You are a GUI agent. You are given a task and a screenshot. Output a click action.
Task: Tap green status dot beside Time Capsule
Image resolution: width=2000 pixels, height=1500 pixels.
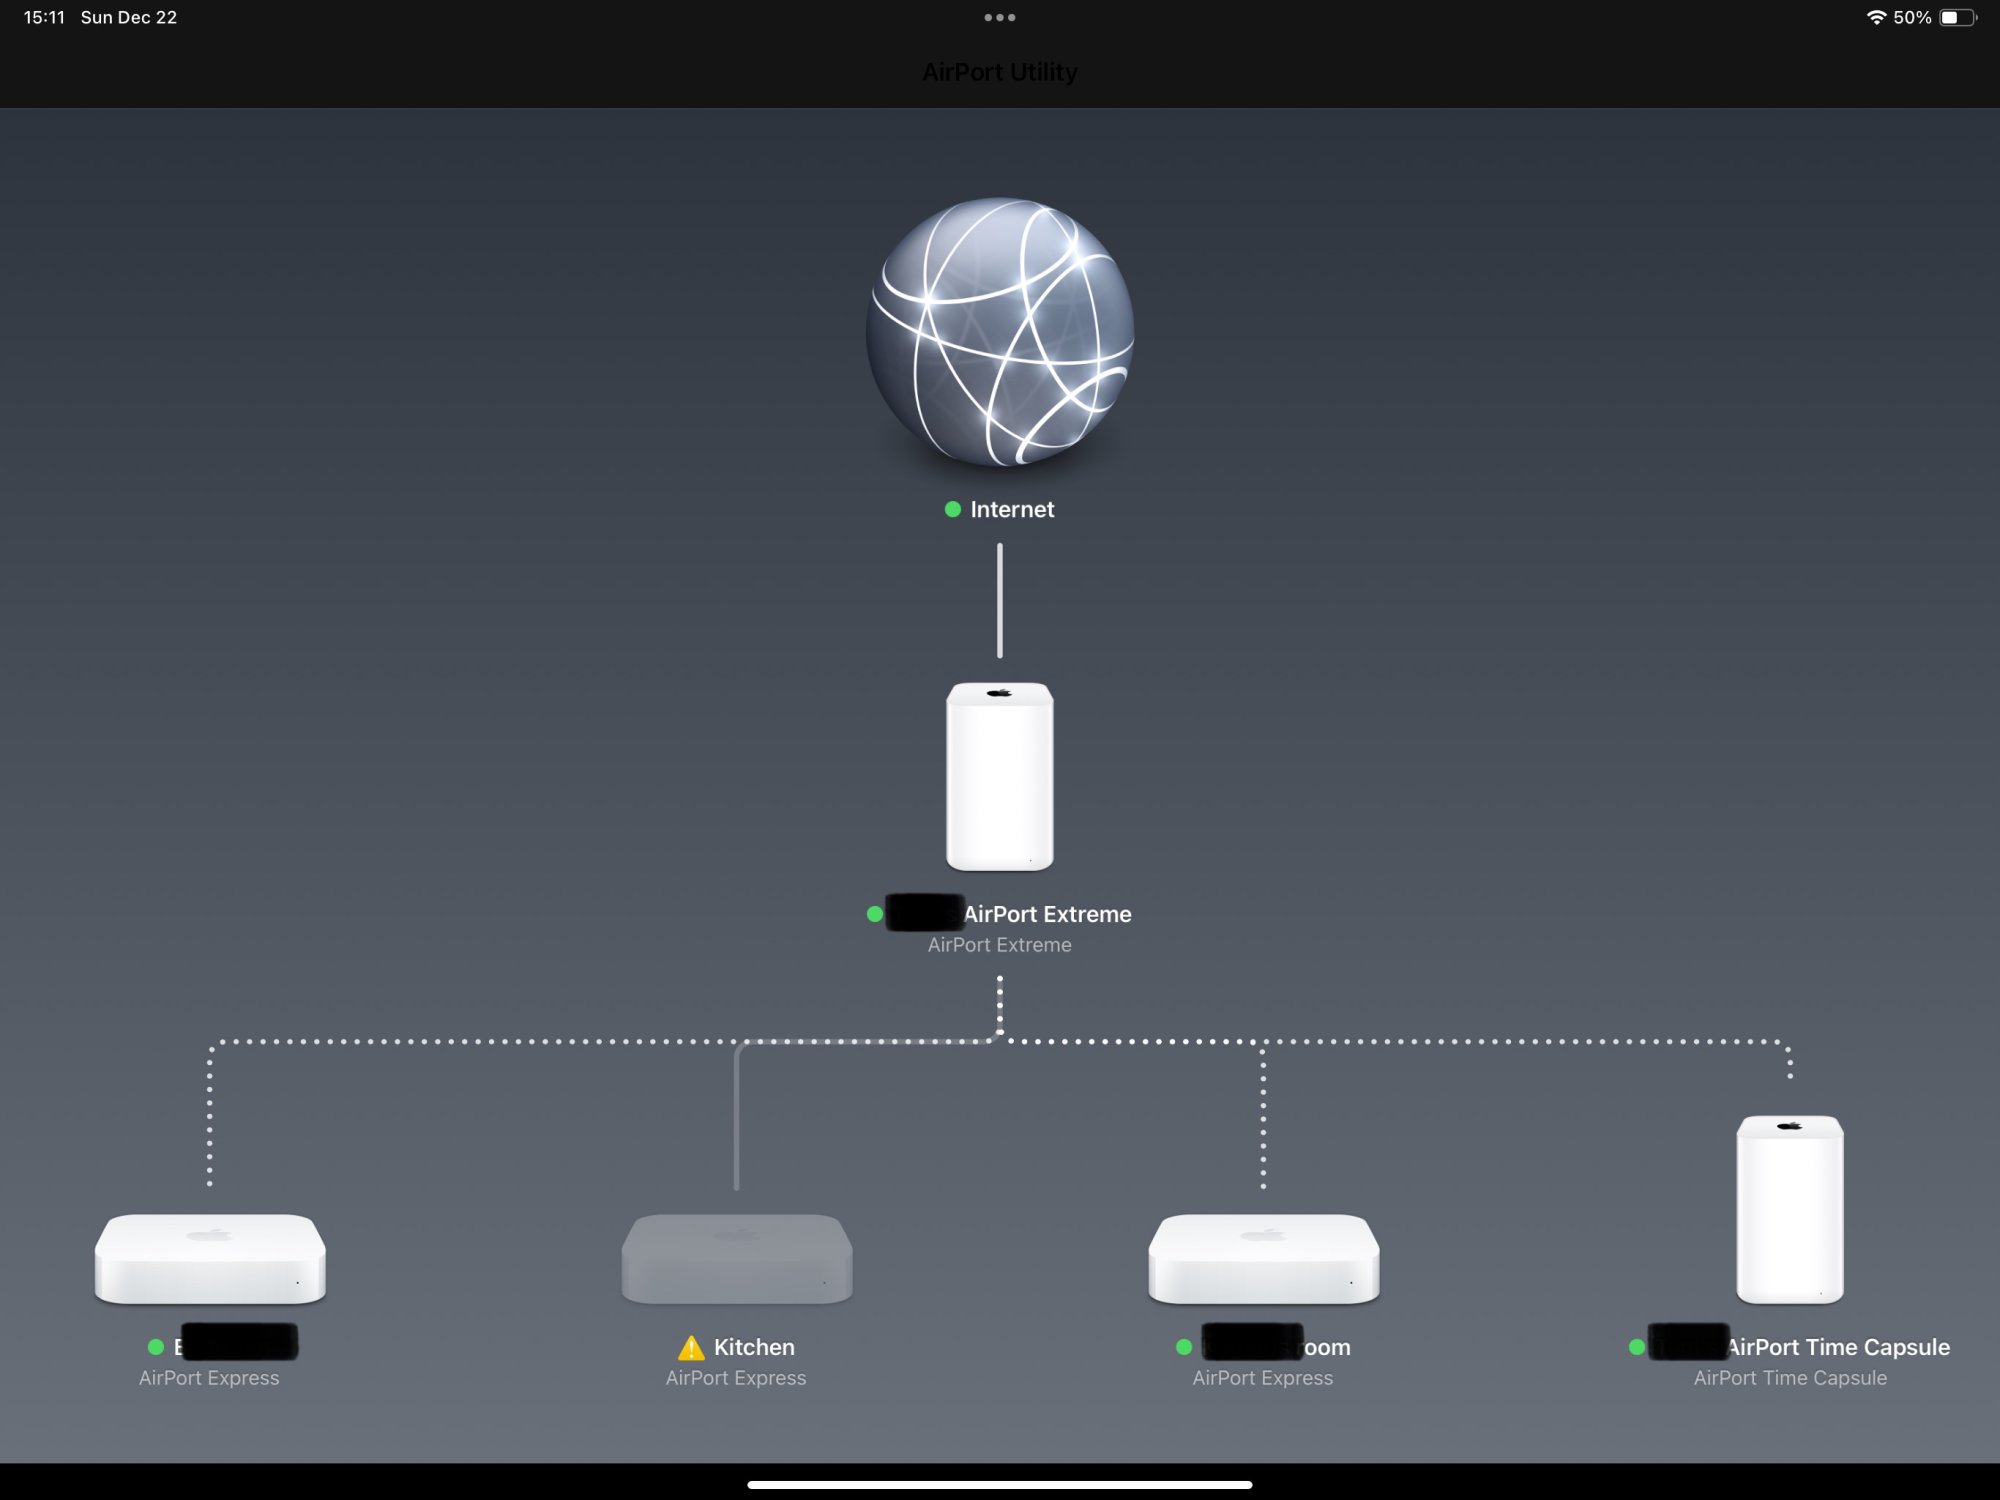[1637, 1347]
